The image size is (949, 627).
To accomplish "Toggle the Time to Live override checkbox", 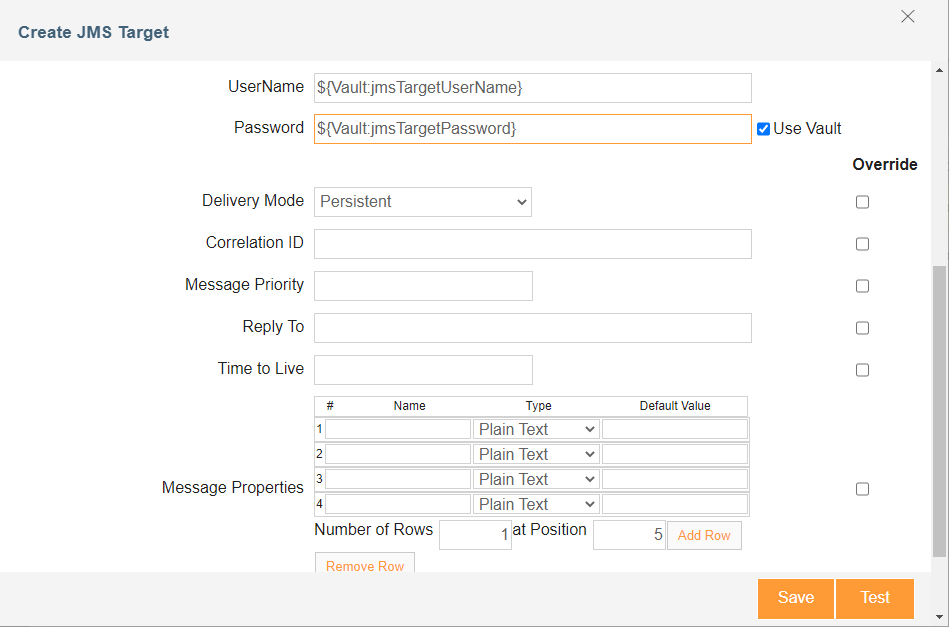I will 862,370.
